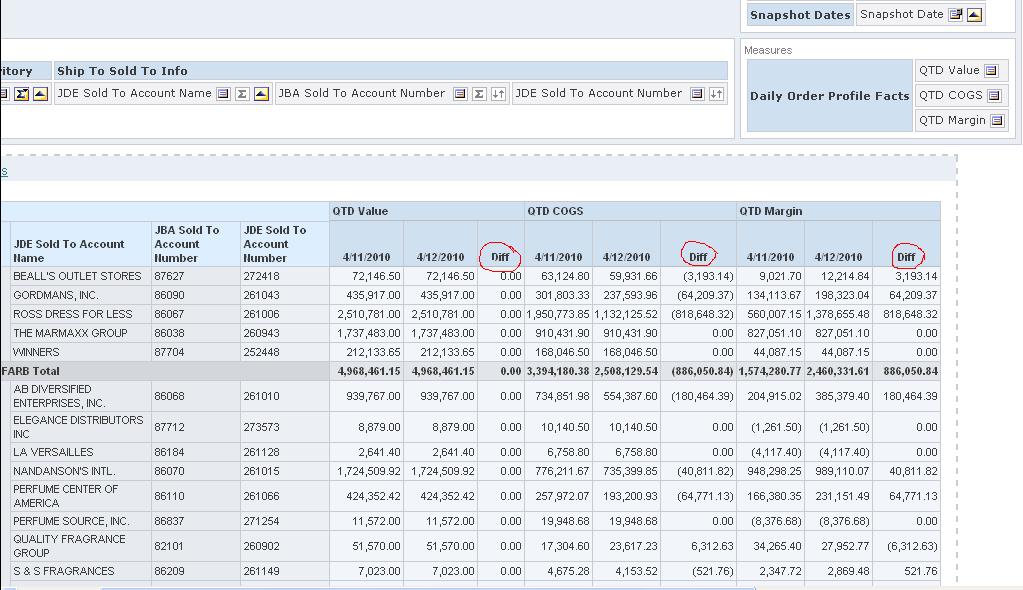This screenshot has width=1023, height=590.
Task: Open the menu icon beside JBA Sold To Account Number
Action: [x=459, y=93]
